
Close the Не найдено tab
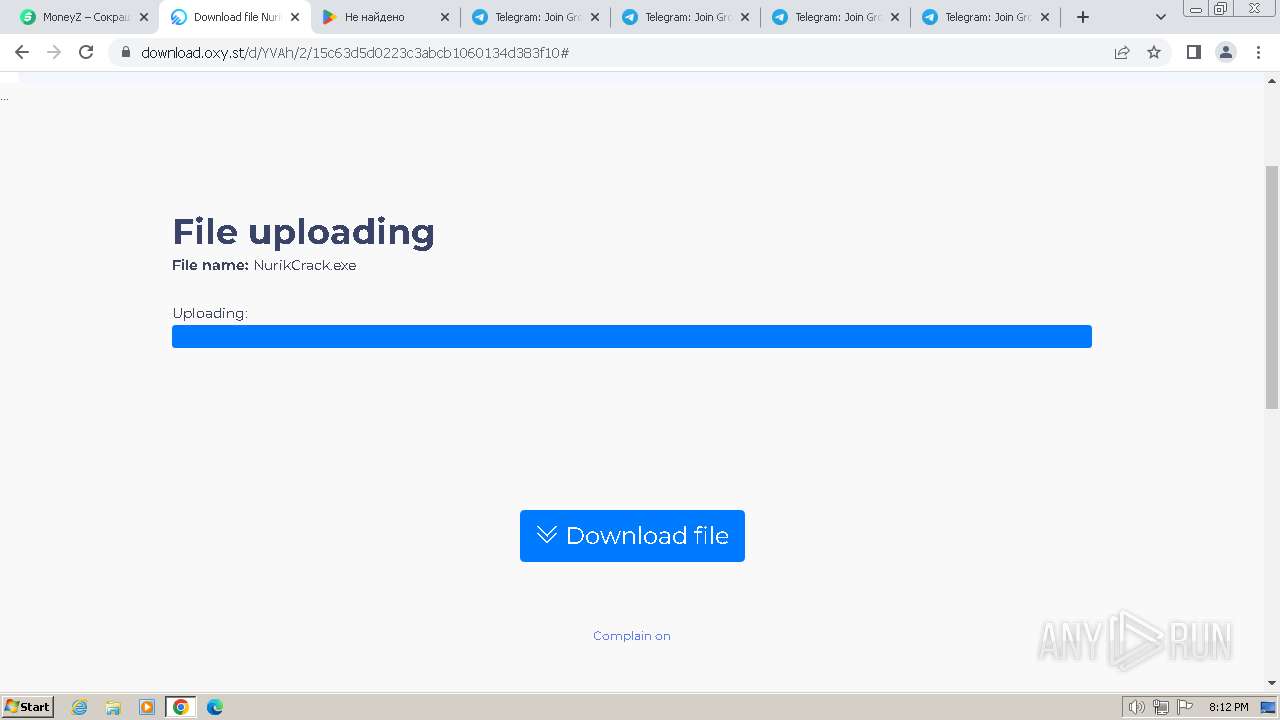(x=445, y=17)
